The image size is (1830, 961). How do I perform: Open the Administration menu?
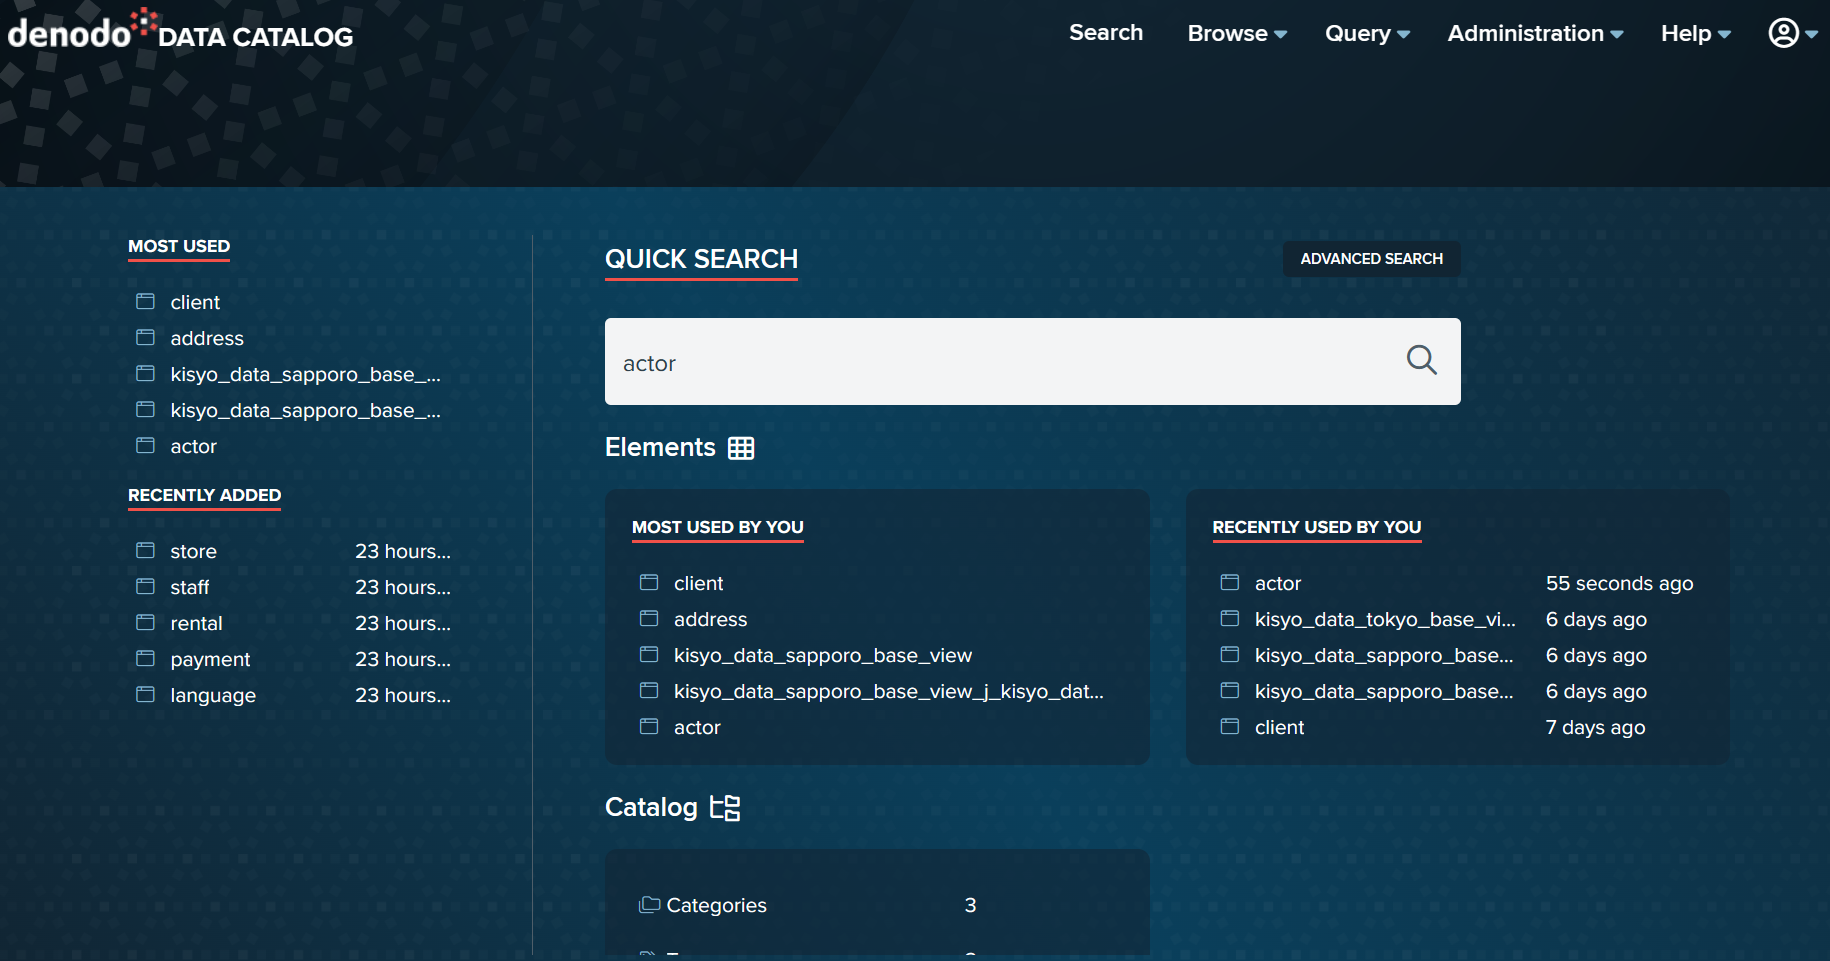pyautogui.click(x=1533, y=33)
